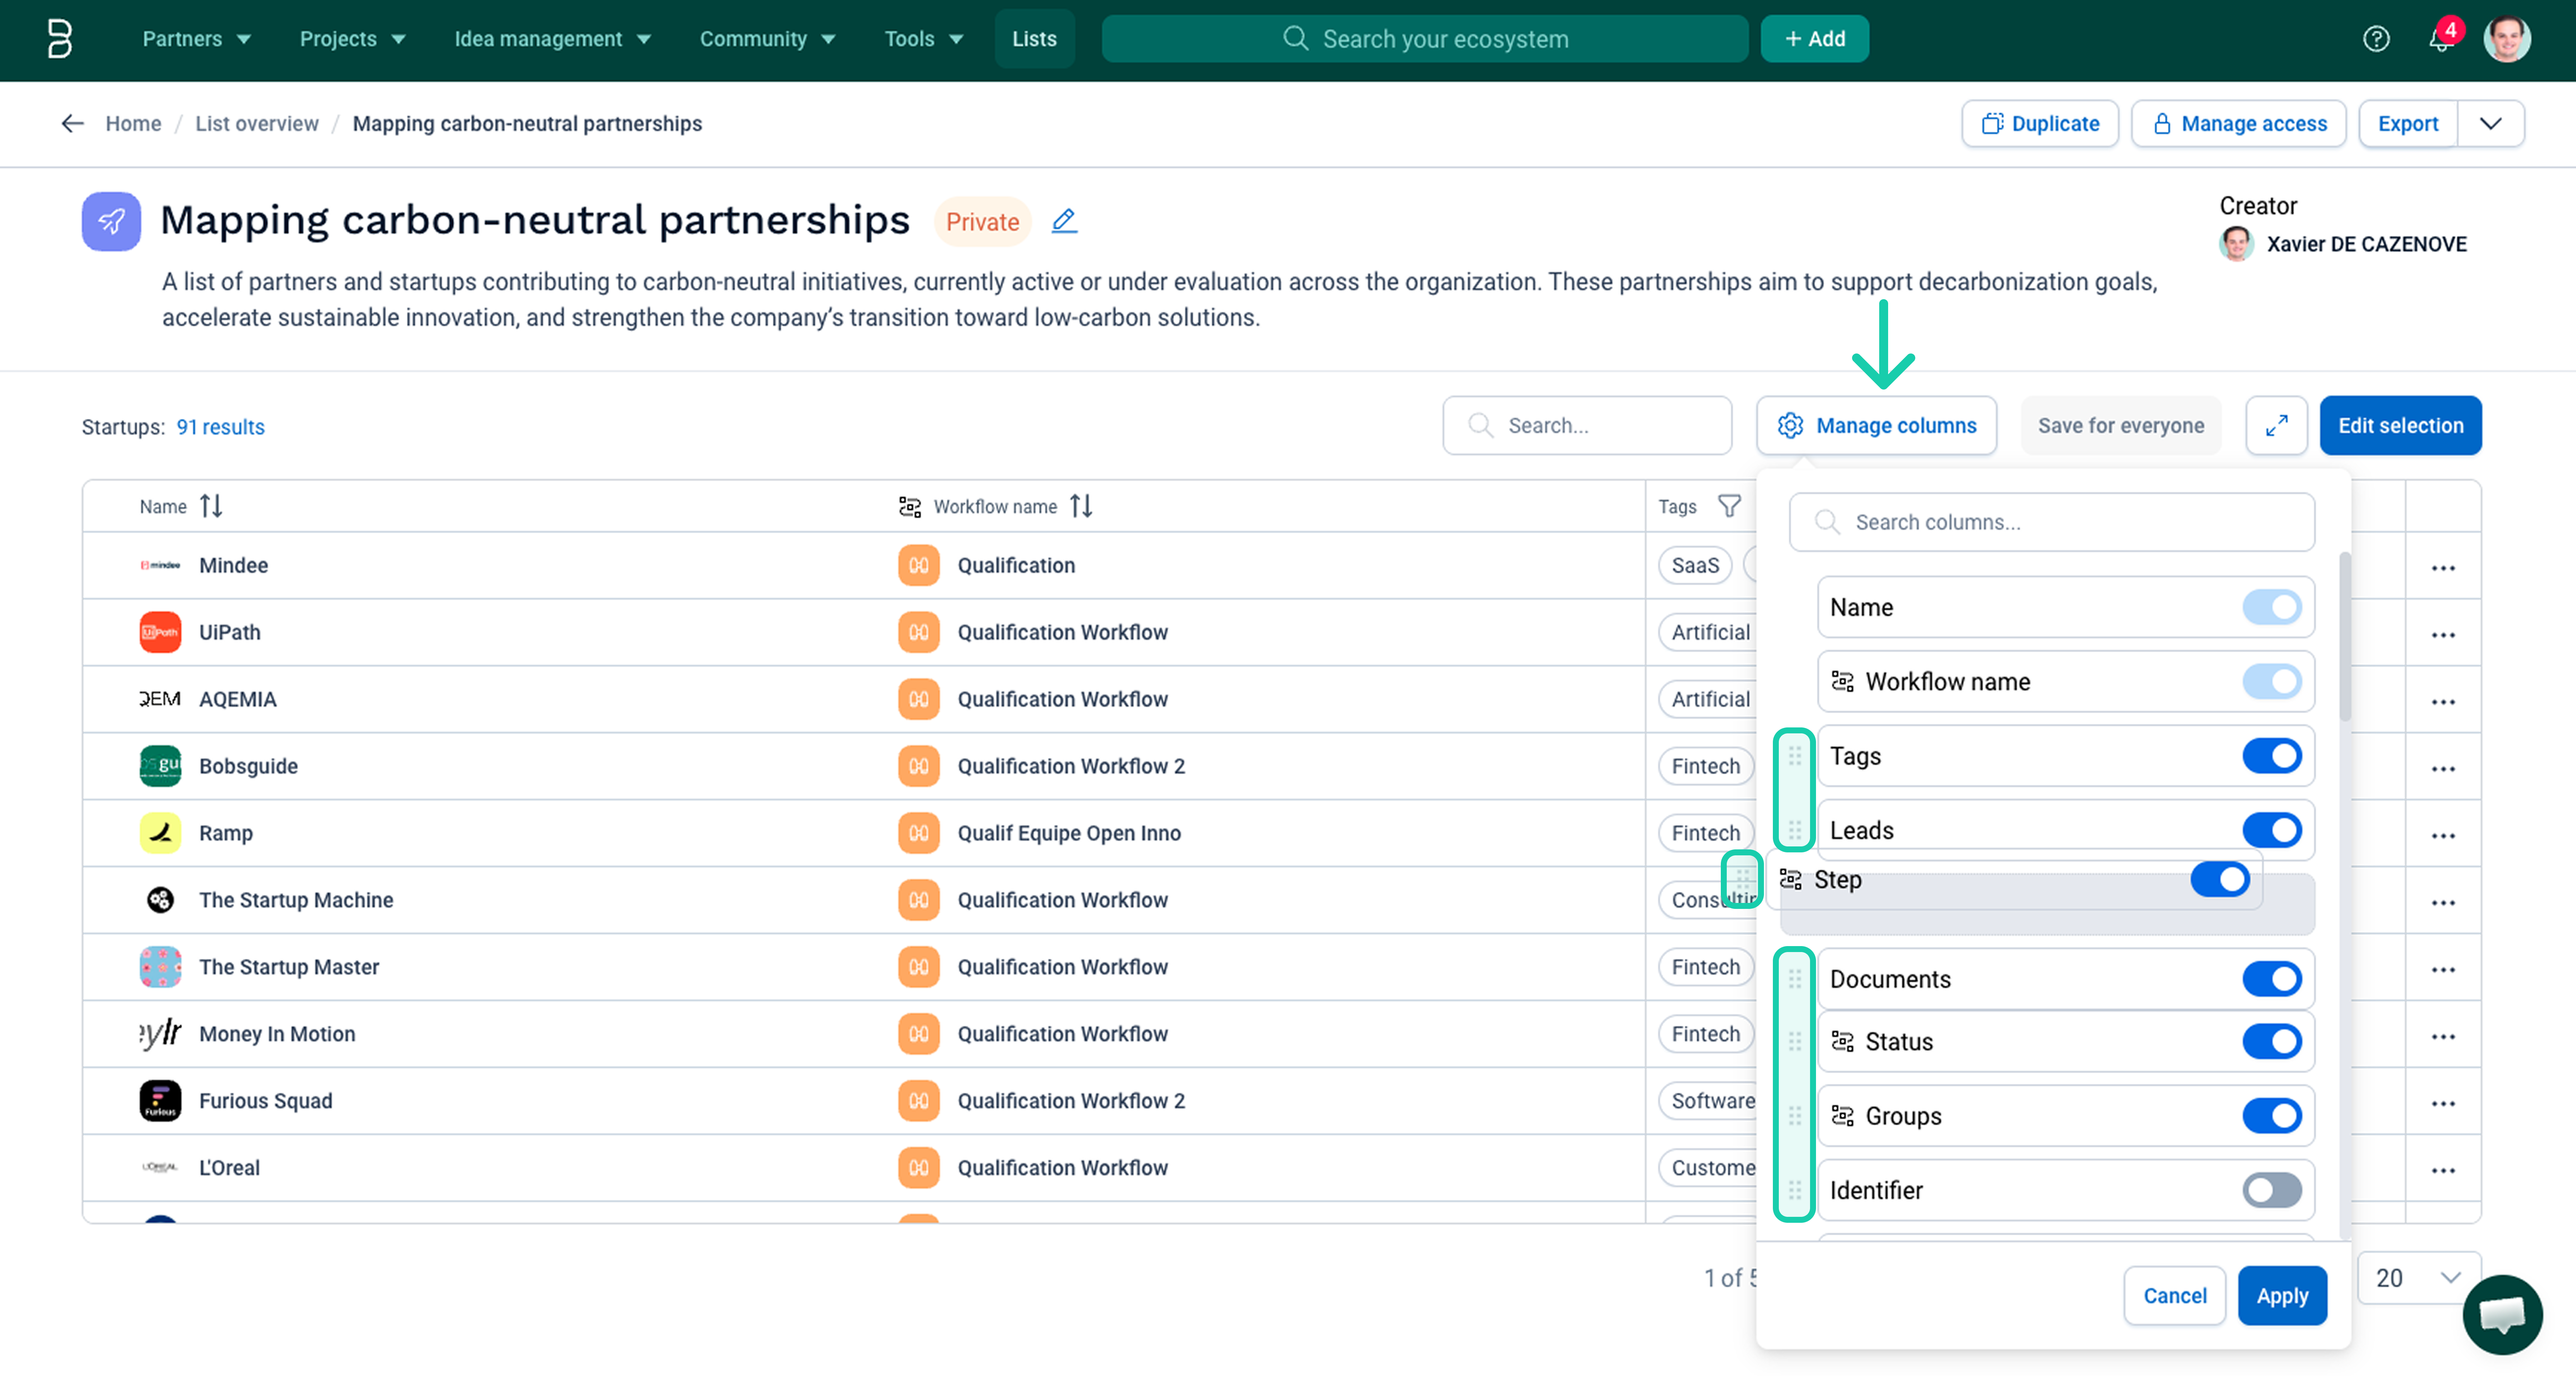Open row actions for Money In Motion
The image size is (2576, 1376).
2443,1036
